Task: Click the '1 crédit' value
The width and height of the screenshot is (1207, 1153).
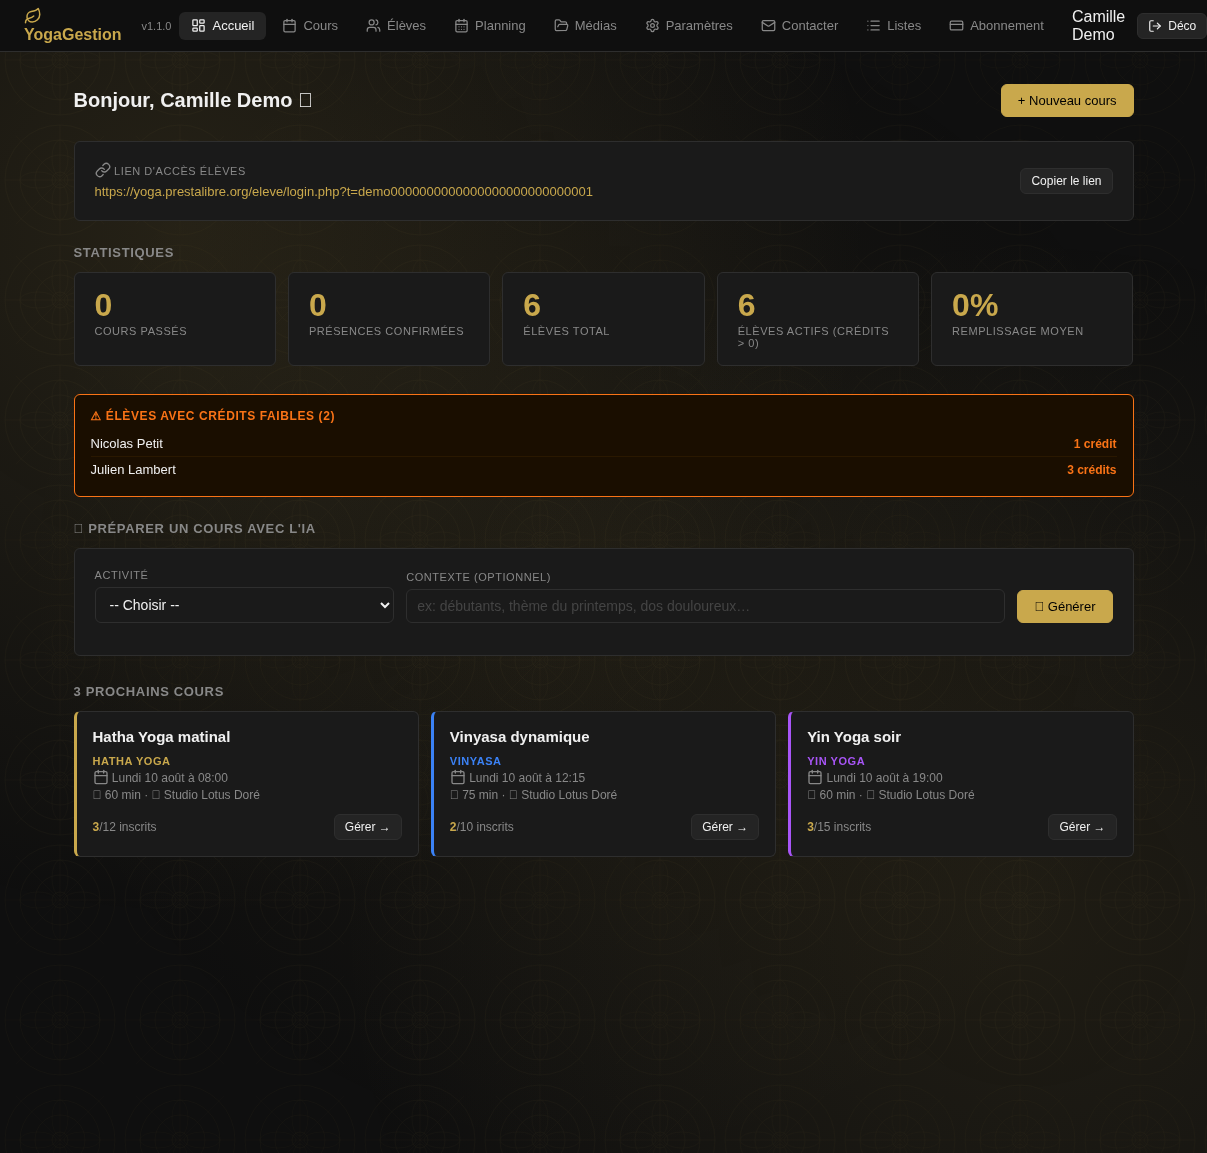Action: 1095,444
